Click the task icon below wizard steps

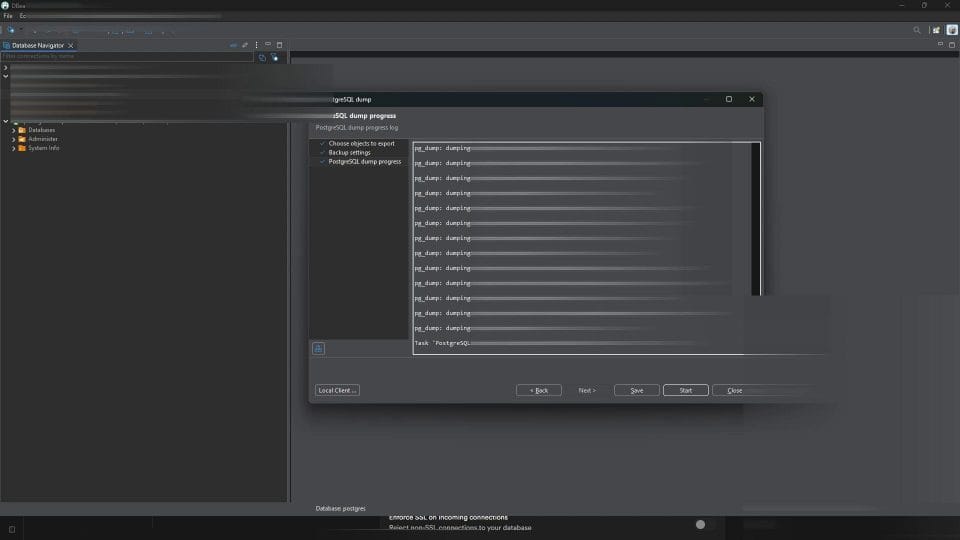tap(318, 348)
